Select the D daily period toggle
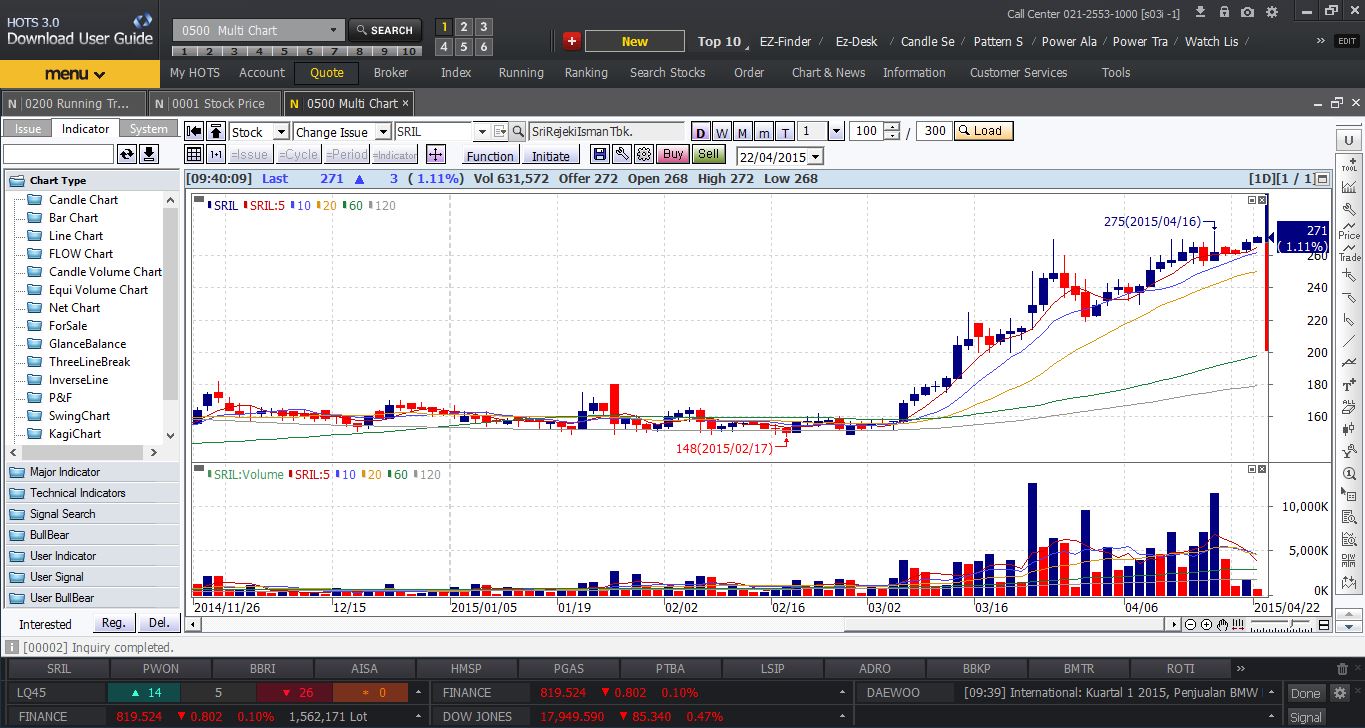This screenshot has width=1365, height=728. pos(700,132)
